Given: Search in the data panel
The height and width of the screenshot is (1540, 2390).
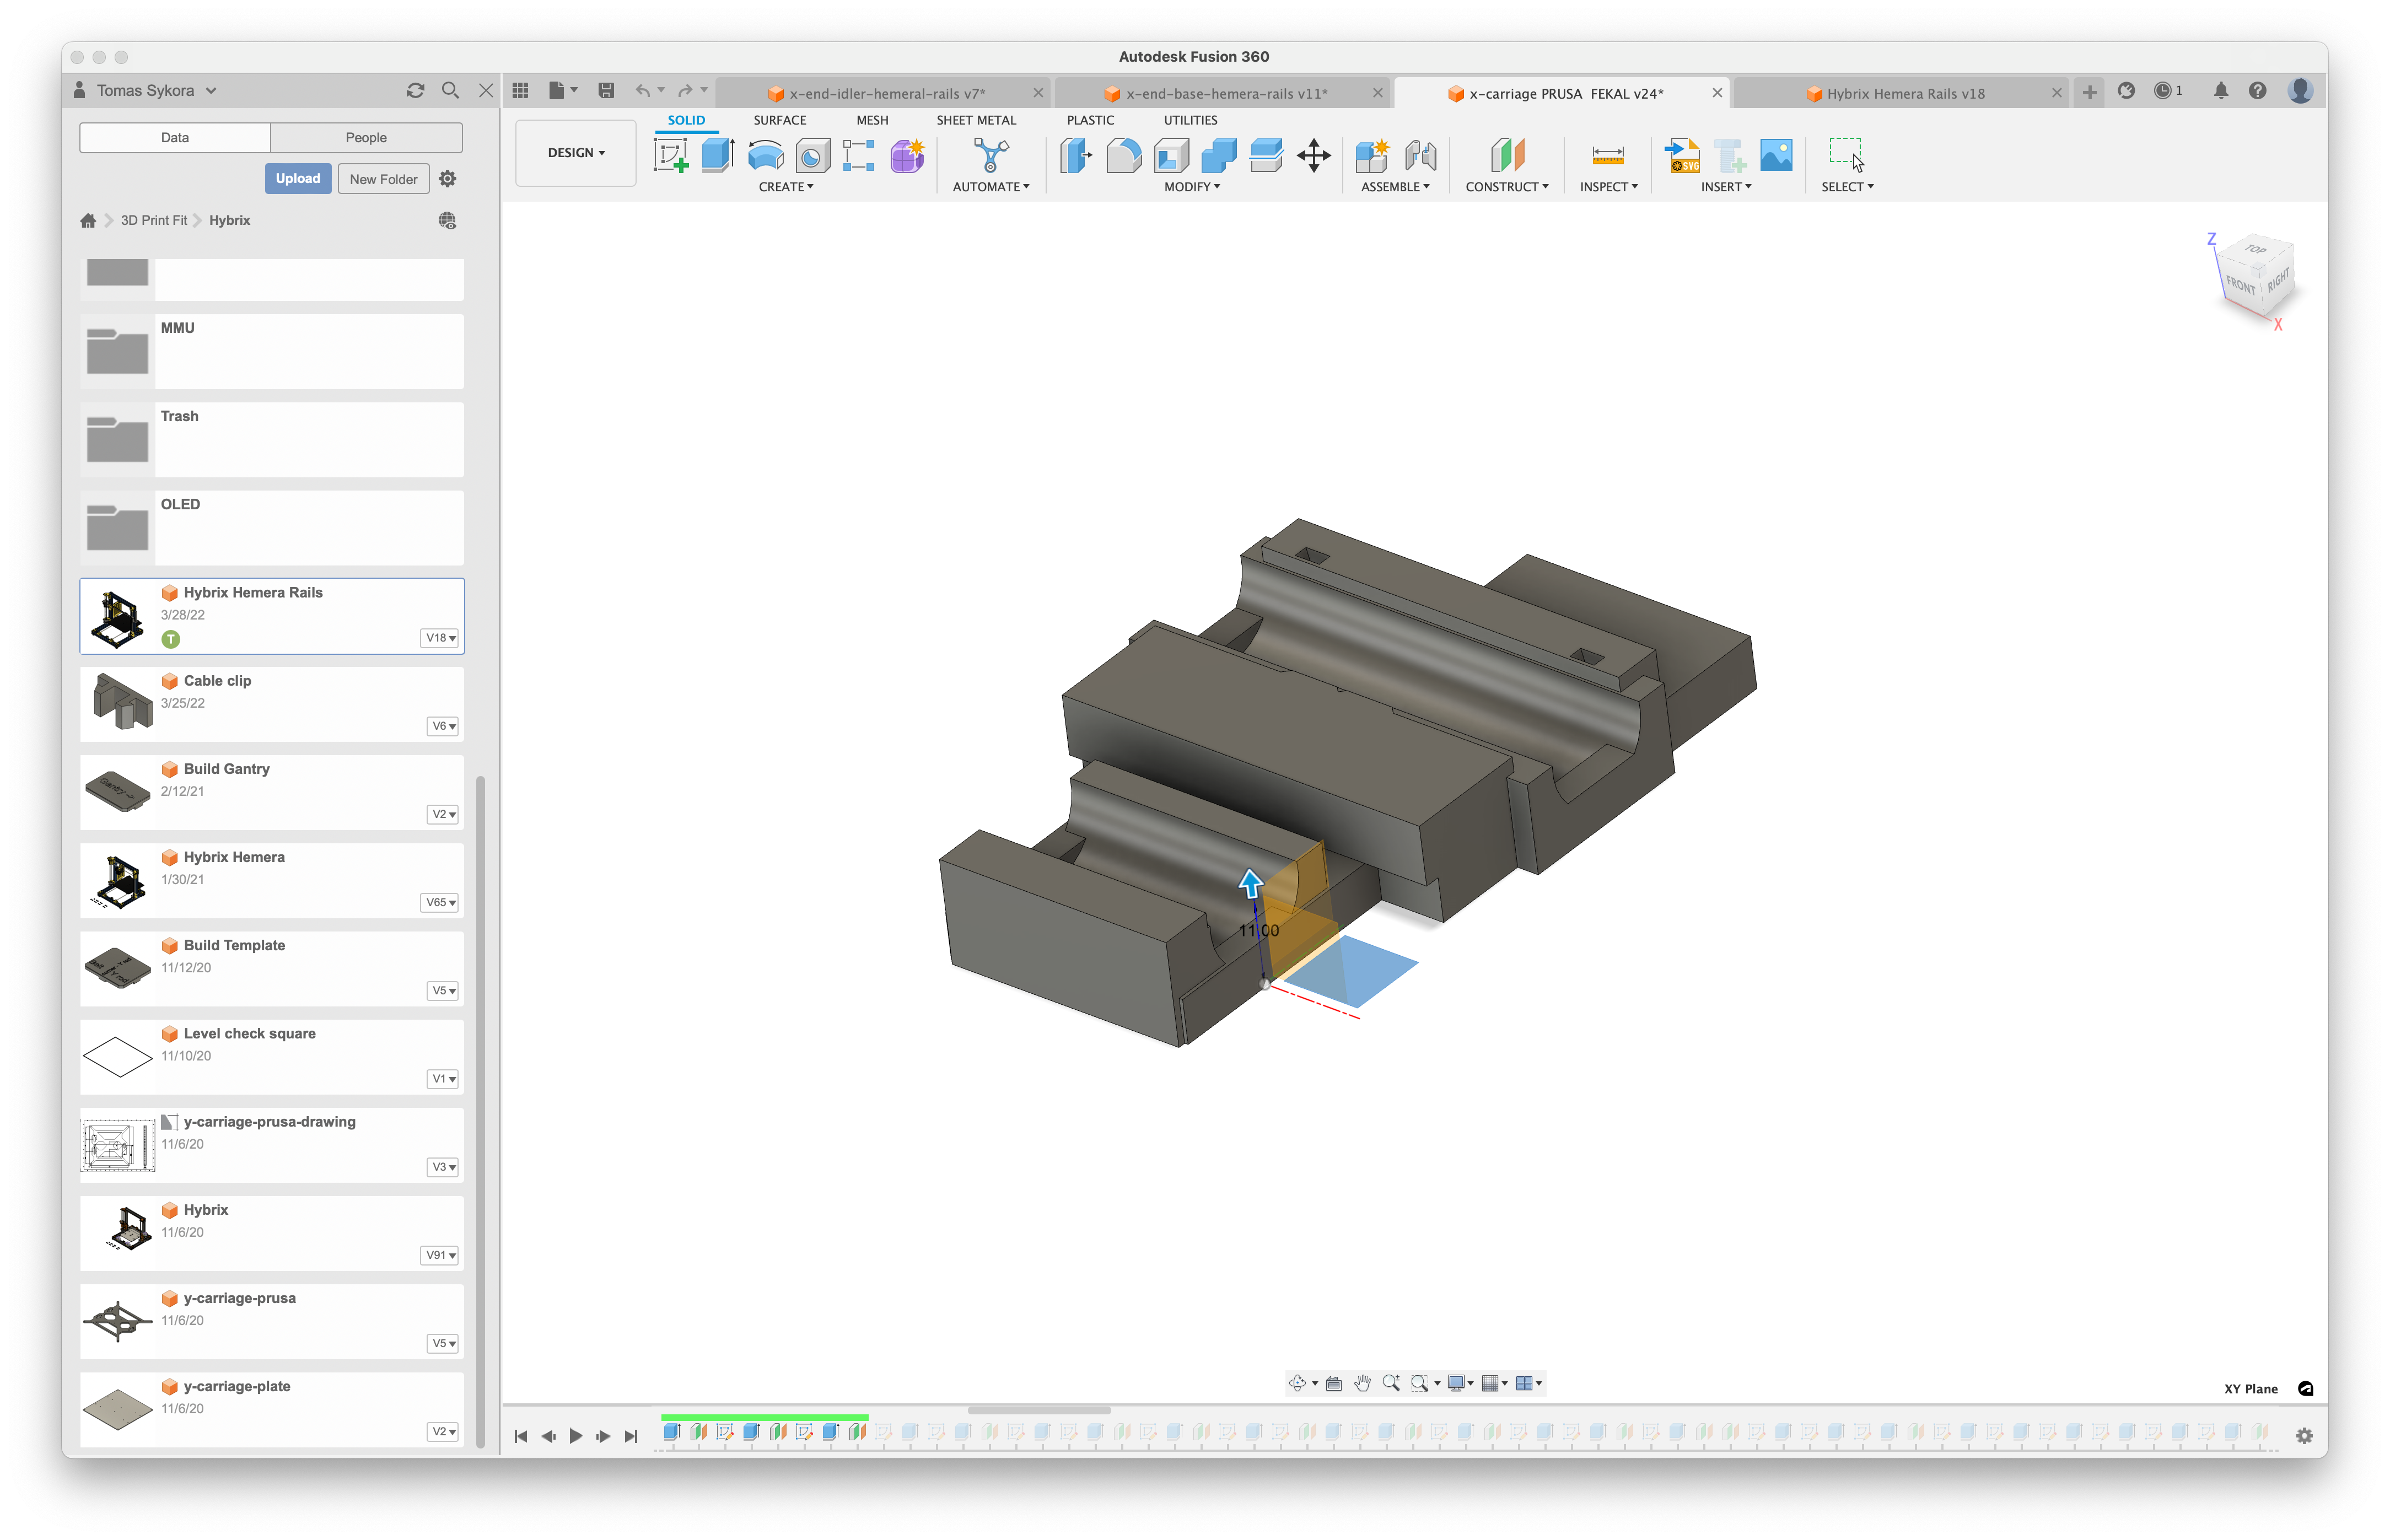Looking at the screenshot, I should point(451,90).
